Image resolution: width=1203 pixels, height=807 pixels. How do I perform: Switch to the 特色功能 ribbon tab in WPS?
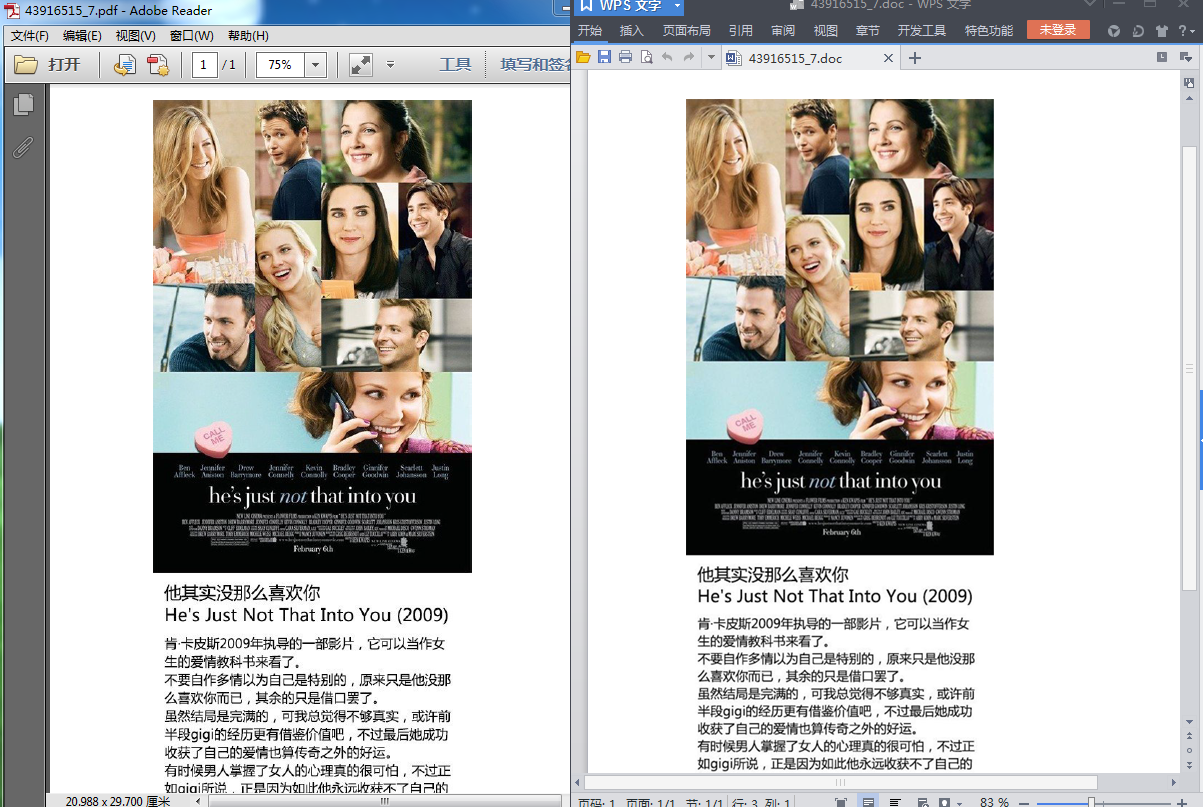(989, 31)
